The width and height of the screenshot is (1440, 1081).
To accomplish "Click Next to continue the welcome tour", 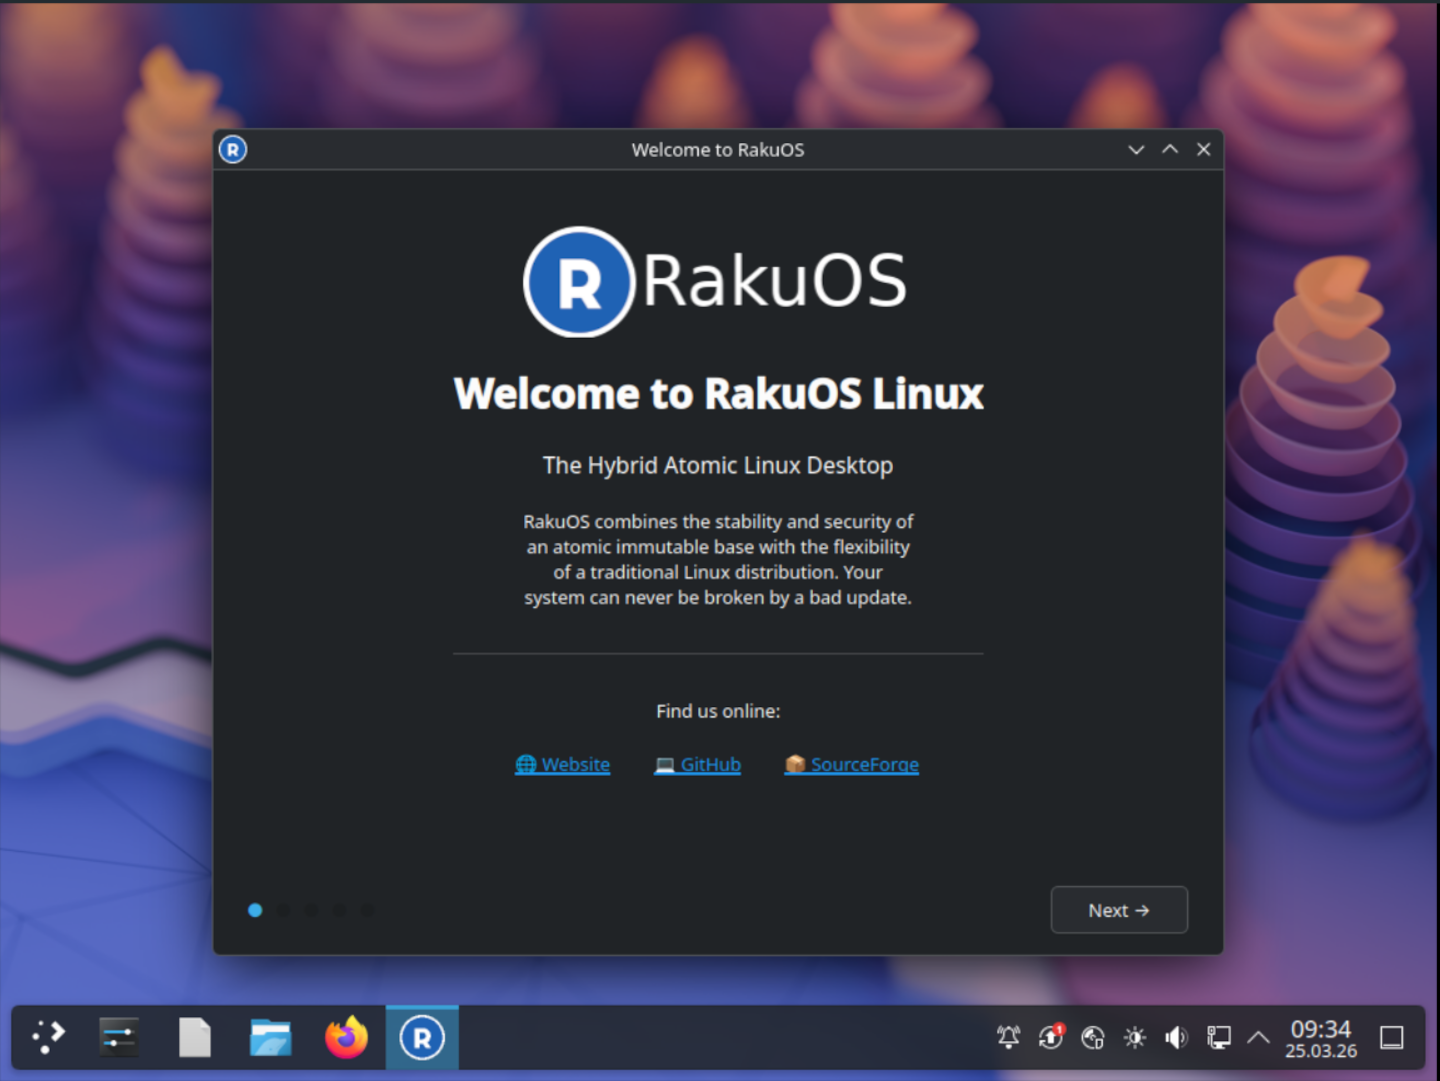I will [x=1118, y=910].
